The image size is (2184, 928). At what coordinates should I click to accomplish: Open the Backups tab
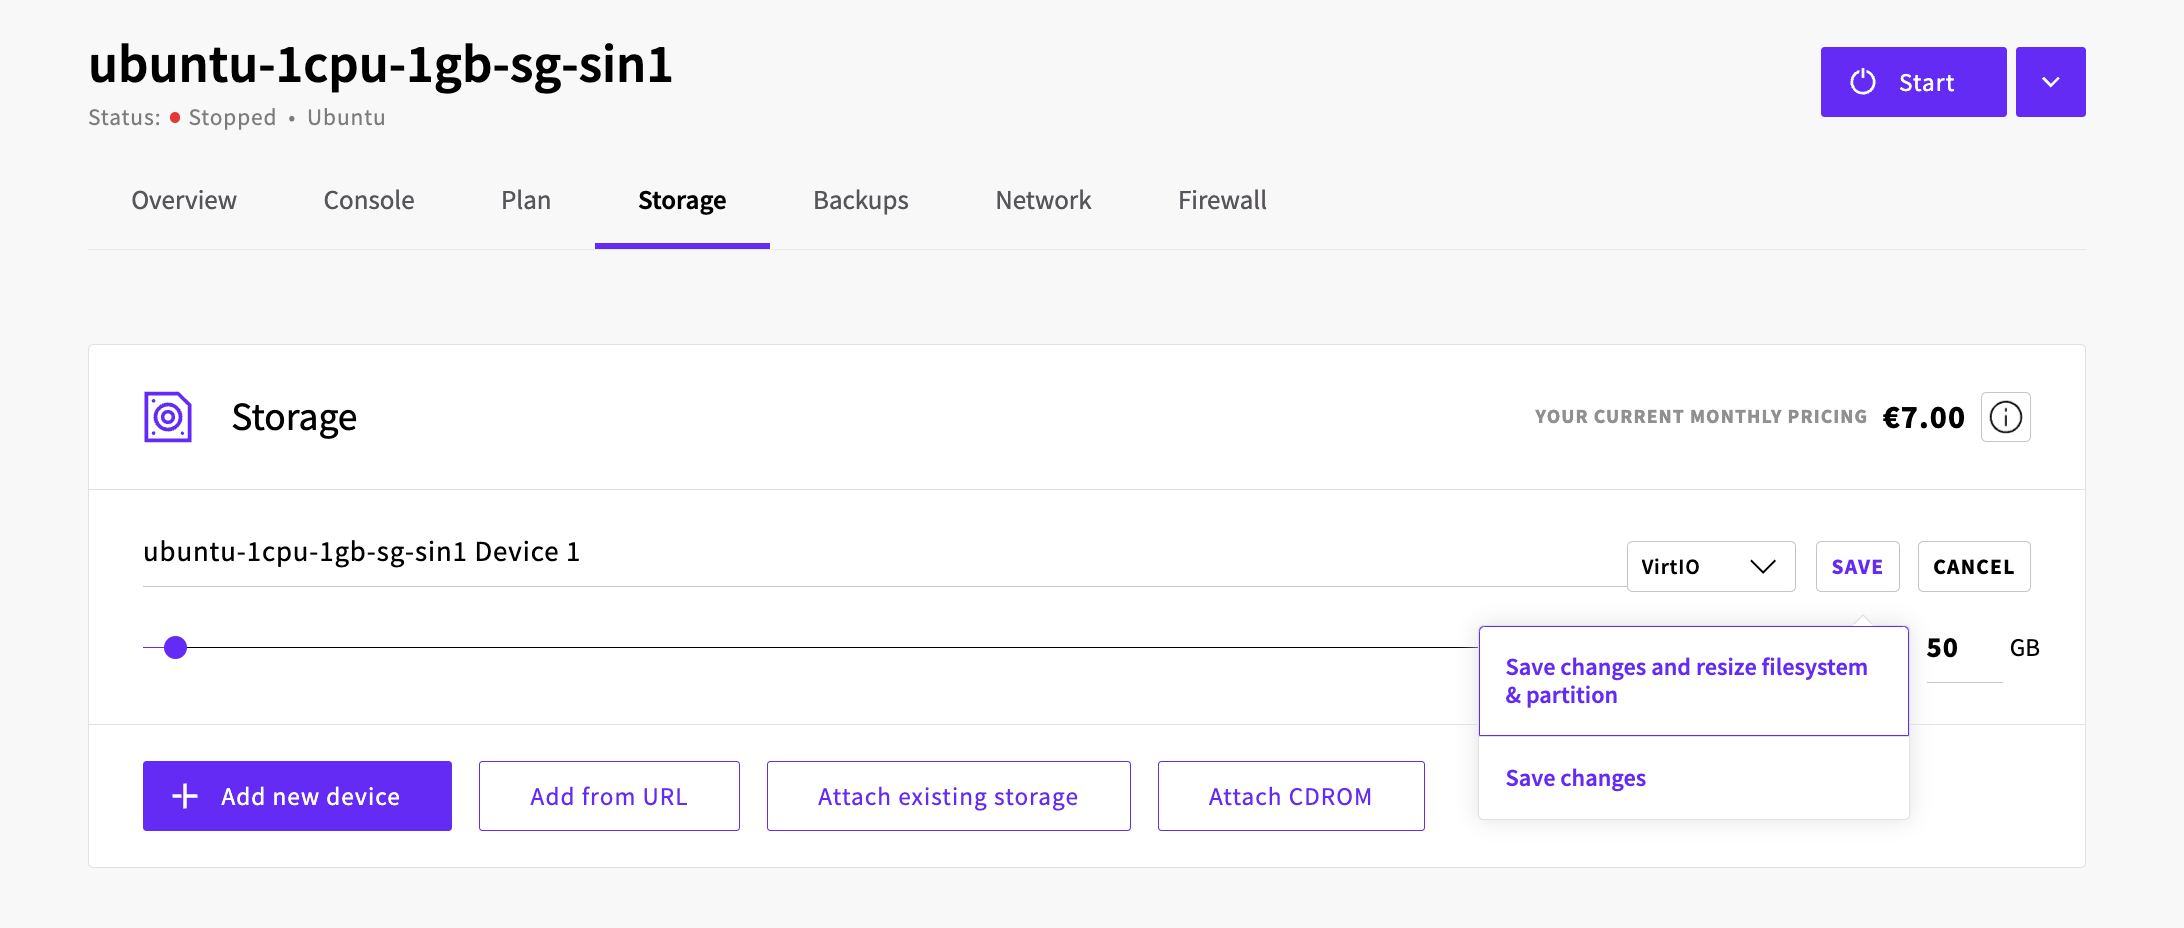[861, 200]
